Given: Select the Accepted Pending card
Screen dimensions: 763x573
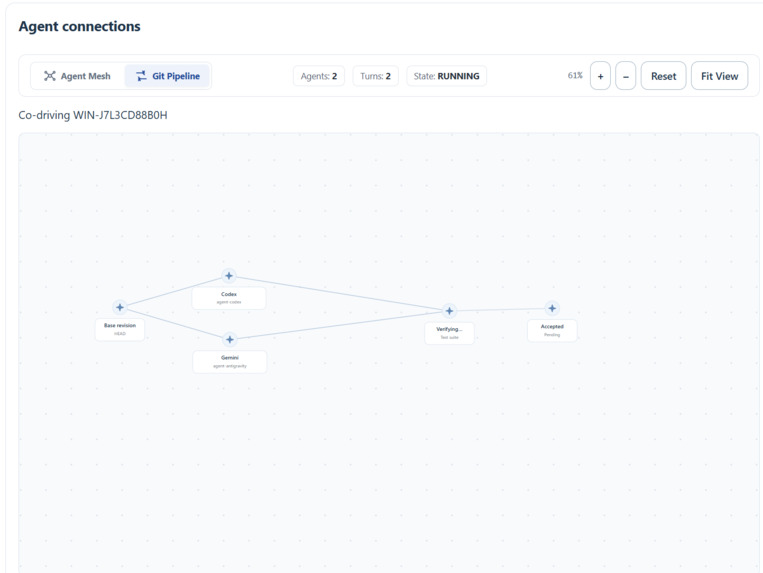Looking at the screenshot, I should coord(552,331).
